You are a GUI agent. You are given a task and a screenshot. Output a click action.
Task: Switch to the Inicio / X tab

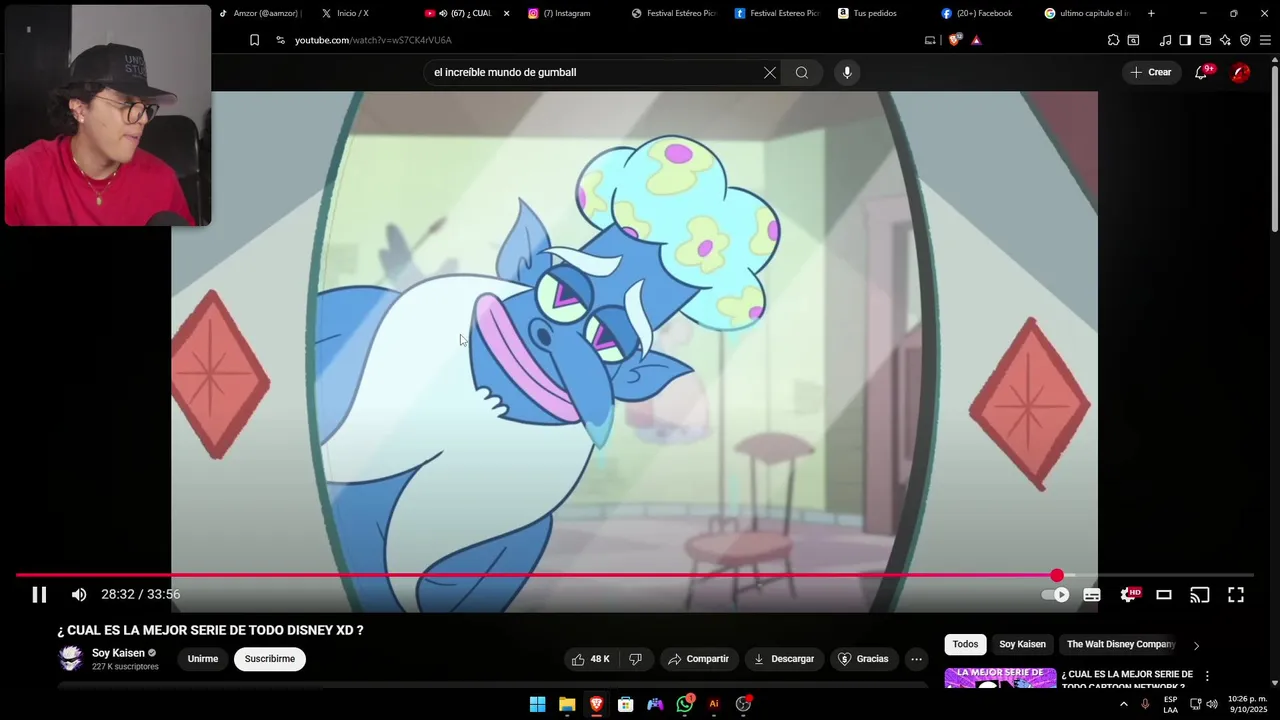coord(352,13)
